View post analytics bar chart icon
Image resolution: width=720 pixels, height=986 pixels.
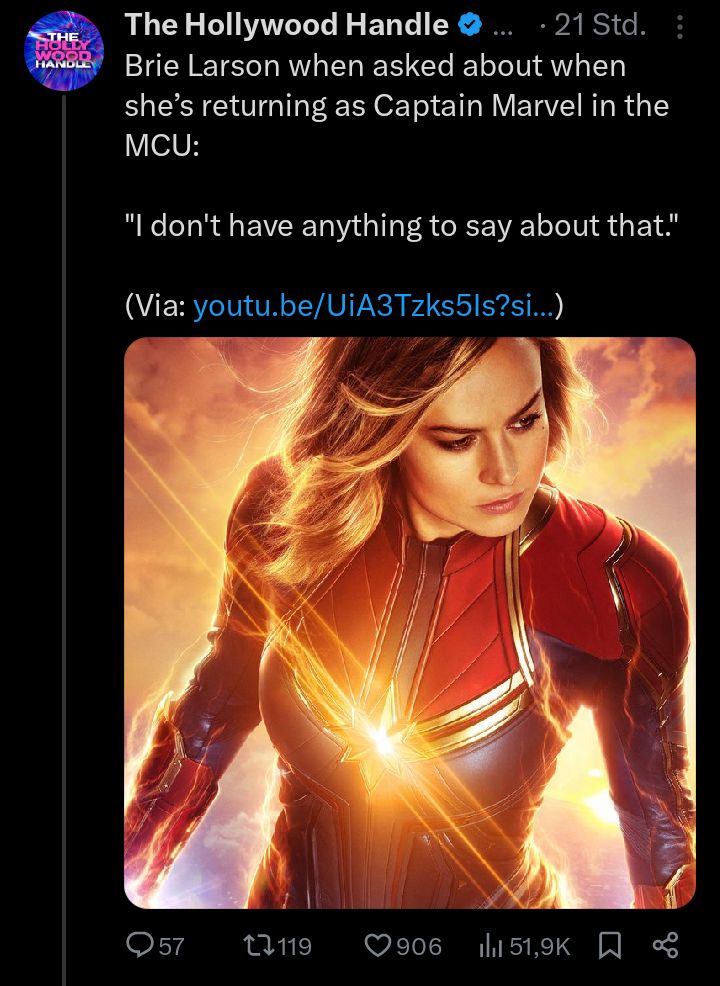pyautogui.click(x=492, y=945)
